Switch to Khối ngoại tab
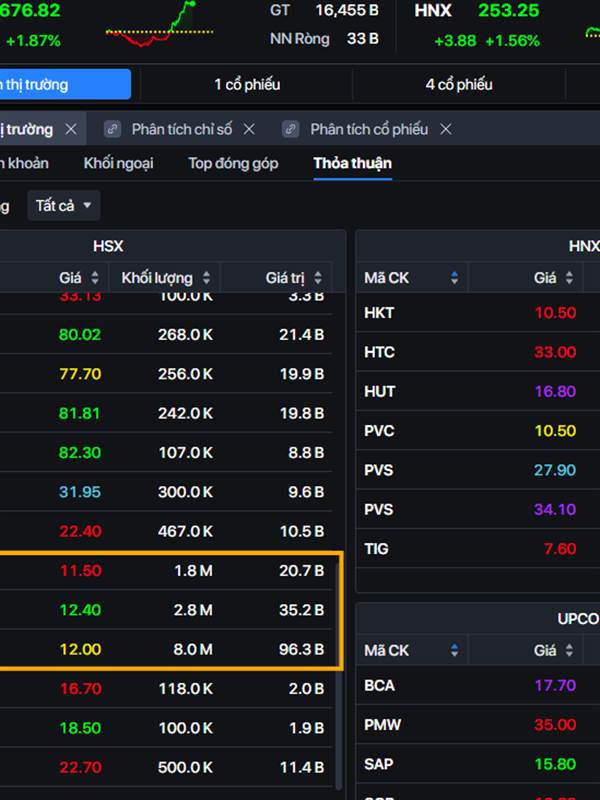The height and width of the screenshot is (800, 600). (x=119, y=163)
